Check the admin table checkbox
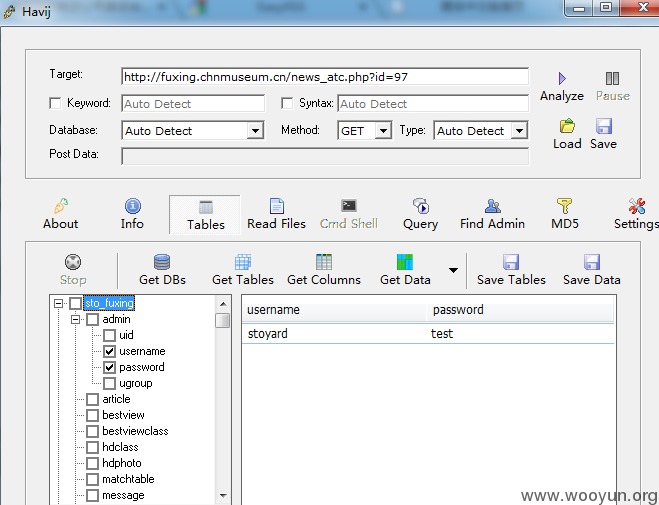 [x=92, y=319]
